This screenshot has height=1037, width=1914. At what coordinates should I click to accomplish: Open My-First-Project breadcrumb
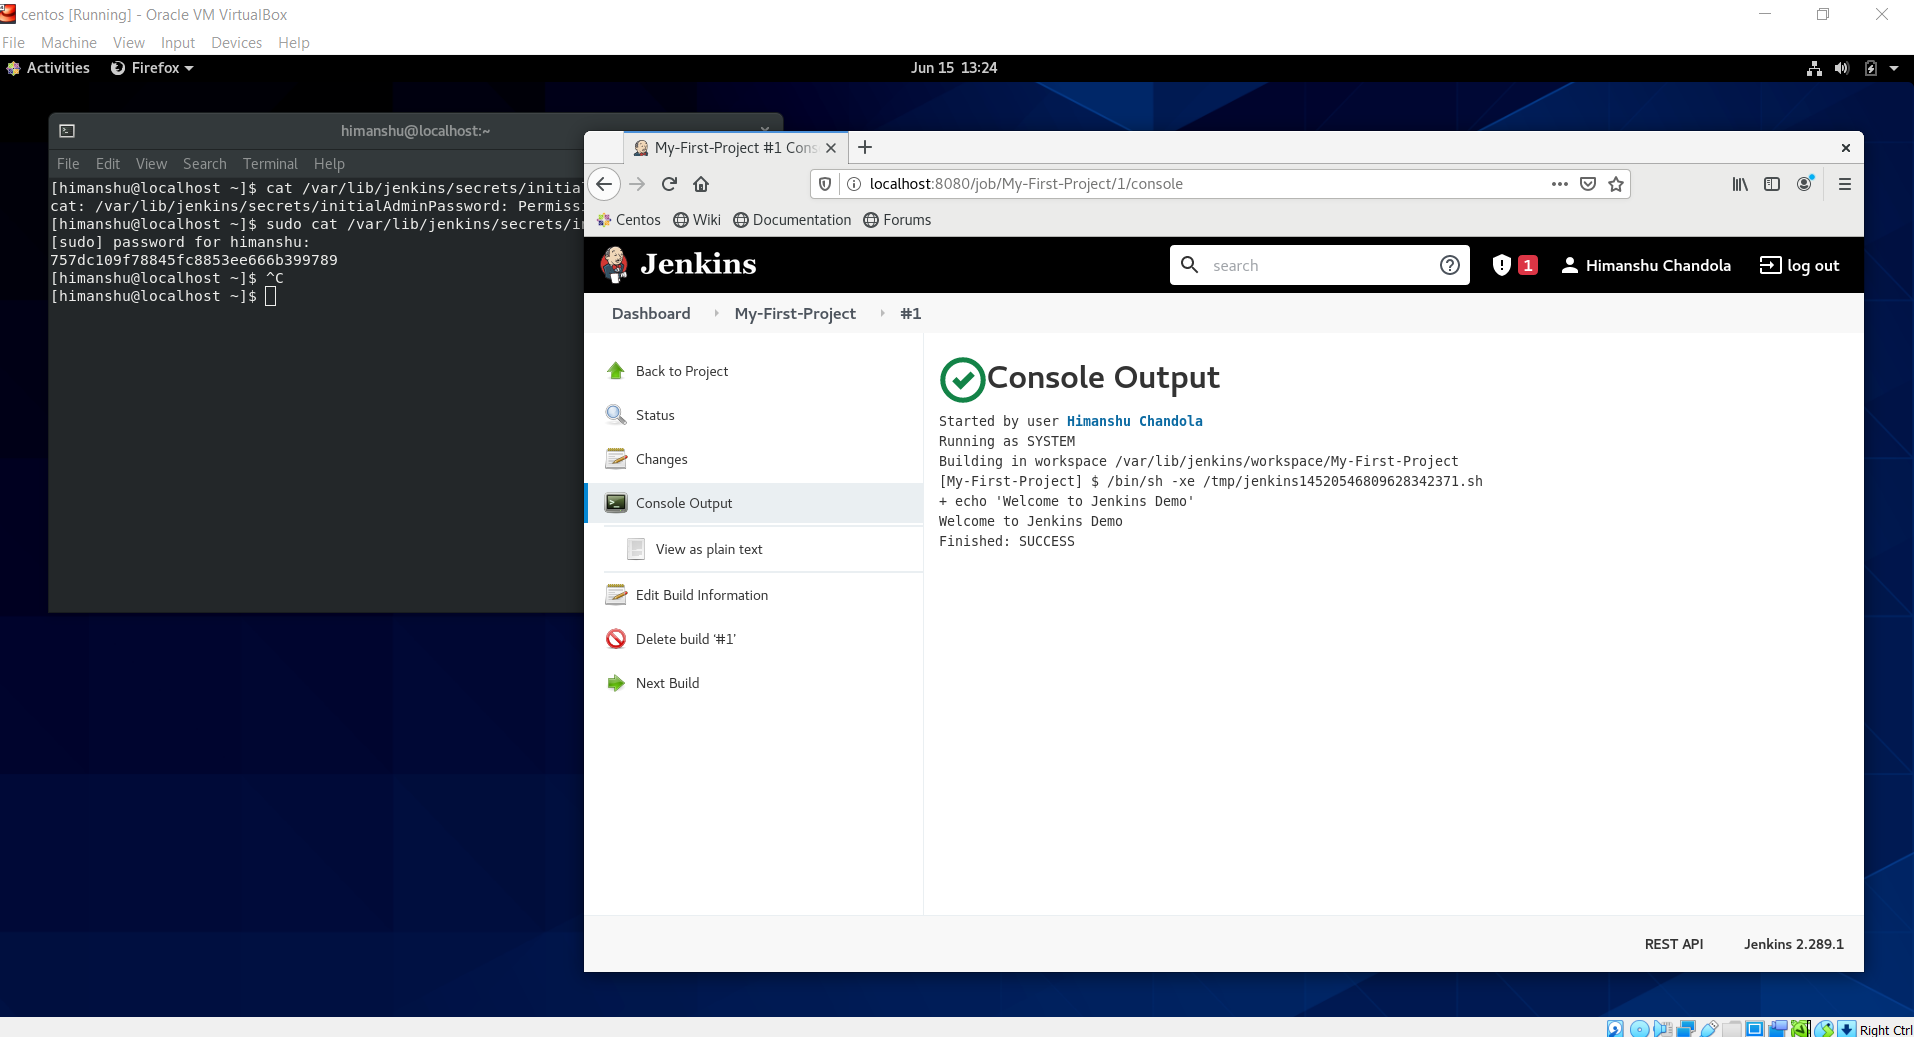[x=795, y=313]
